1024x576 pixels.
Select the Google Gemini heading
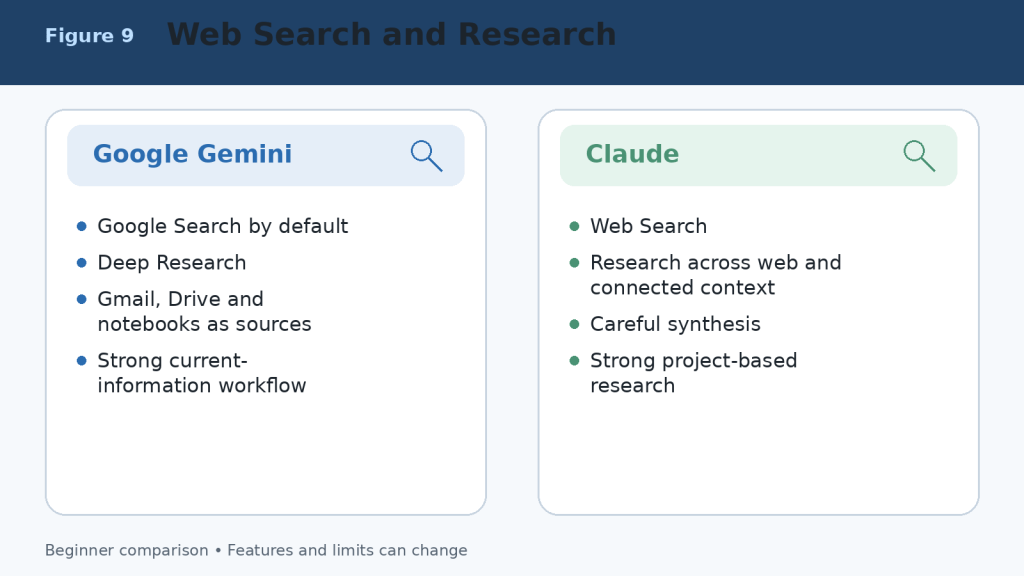tap(192, 154)
